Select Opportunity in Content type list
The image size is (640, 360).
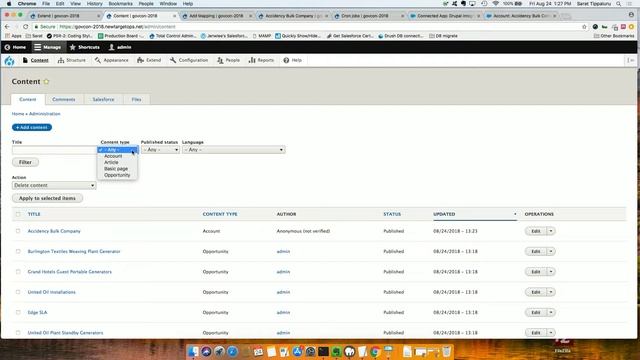click(117, 175)
